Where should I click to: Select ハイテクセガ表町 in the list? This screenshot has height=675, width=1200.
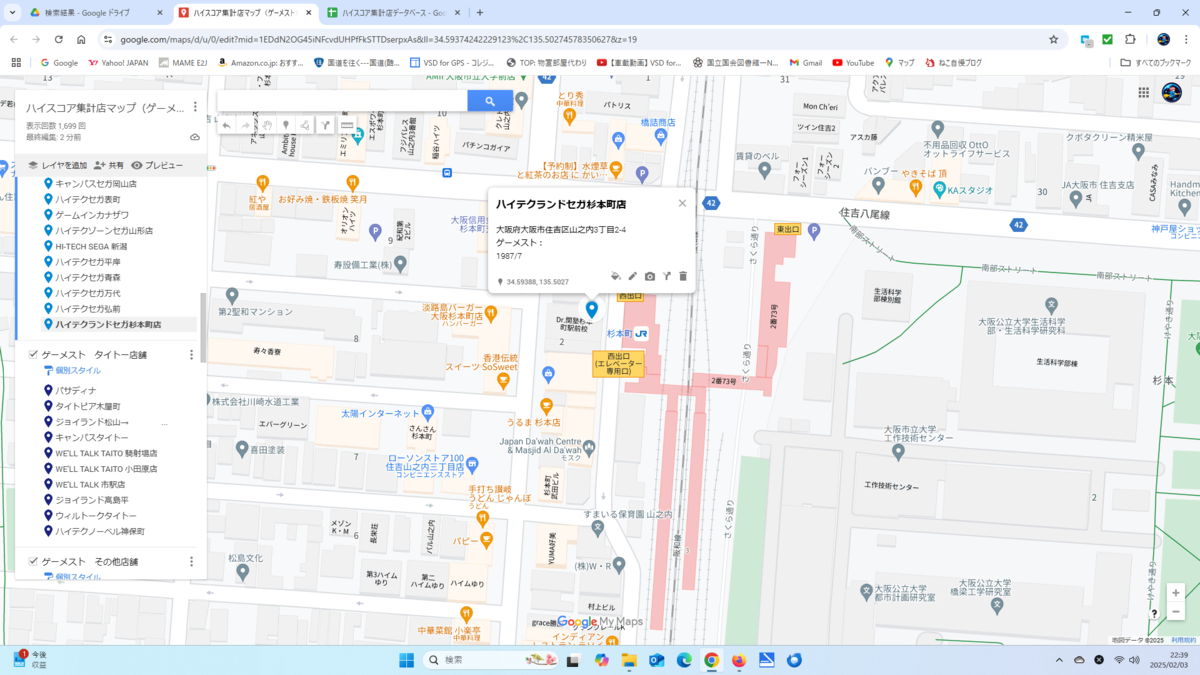tap(87, 199)
